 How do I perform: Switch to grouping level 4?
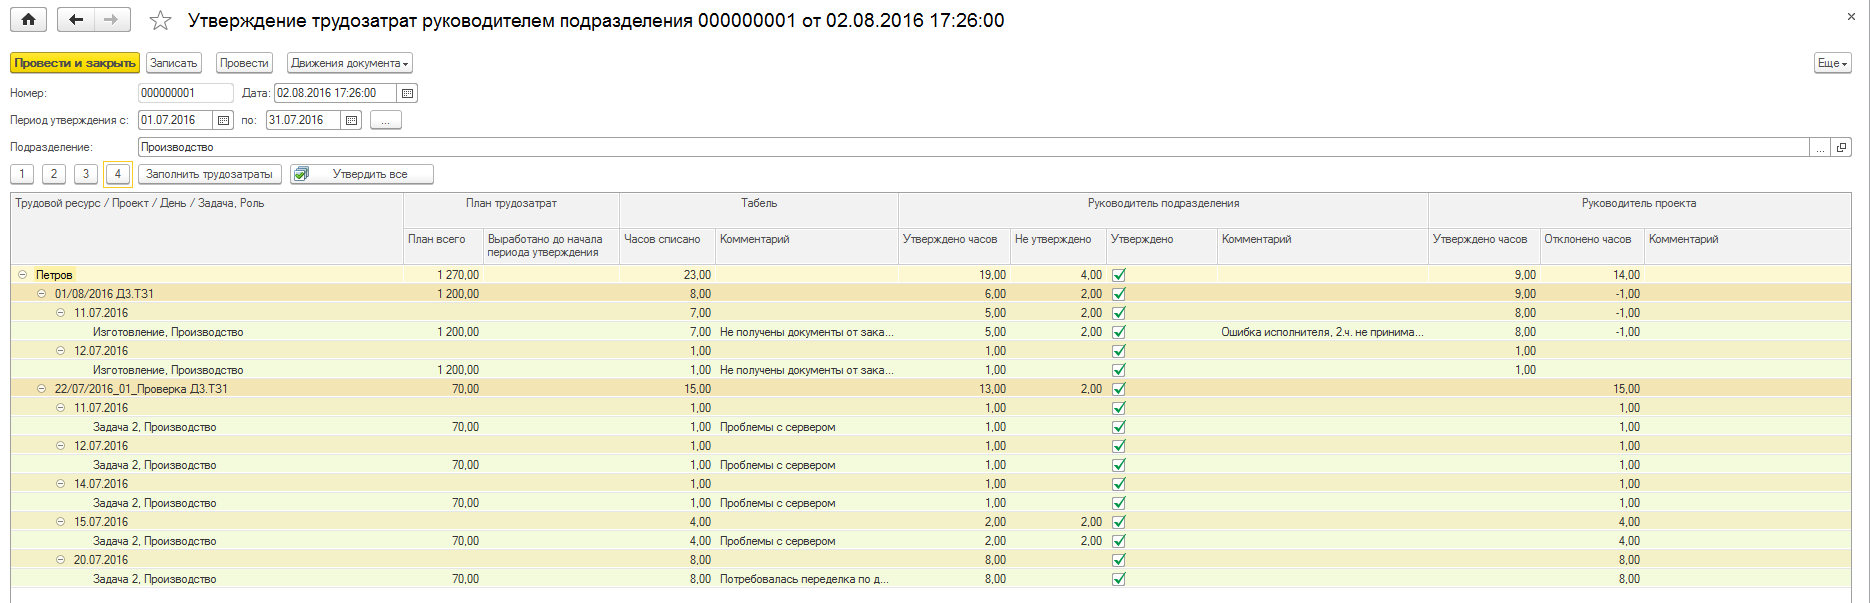[118, 174]
